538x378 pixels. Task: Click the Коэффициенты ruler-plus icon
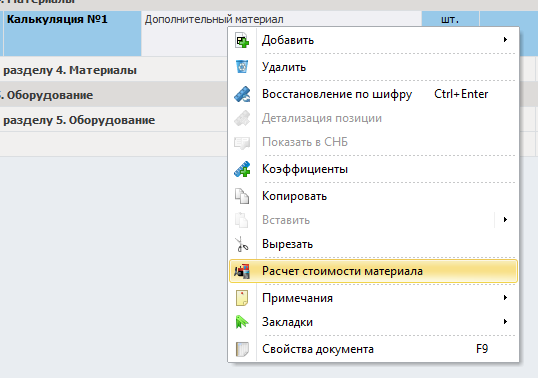point(242,169)
